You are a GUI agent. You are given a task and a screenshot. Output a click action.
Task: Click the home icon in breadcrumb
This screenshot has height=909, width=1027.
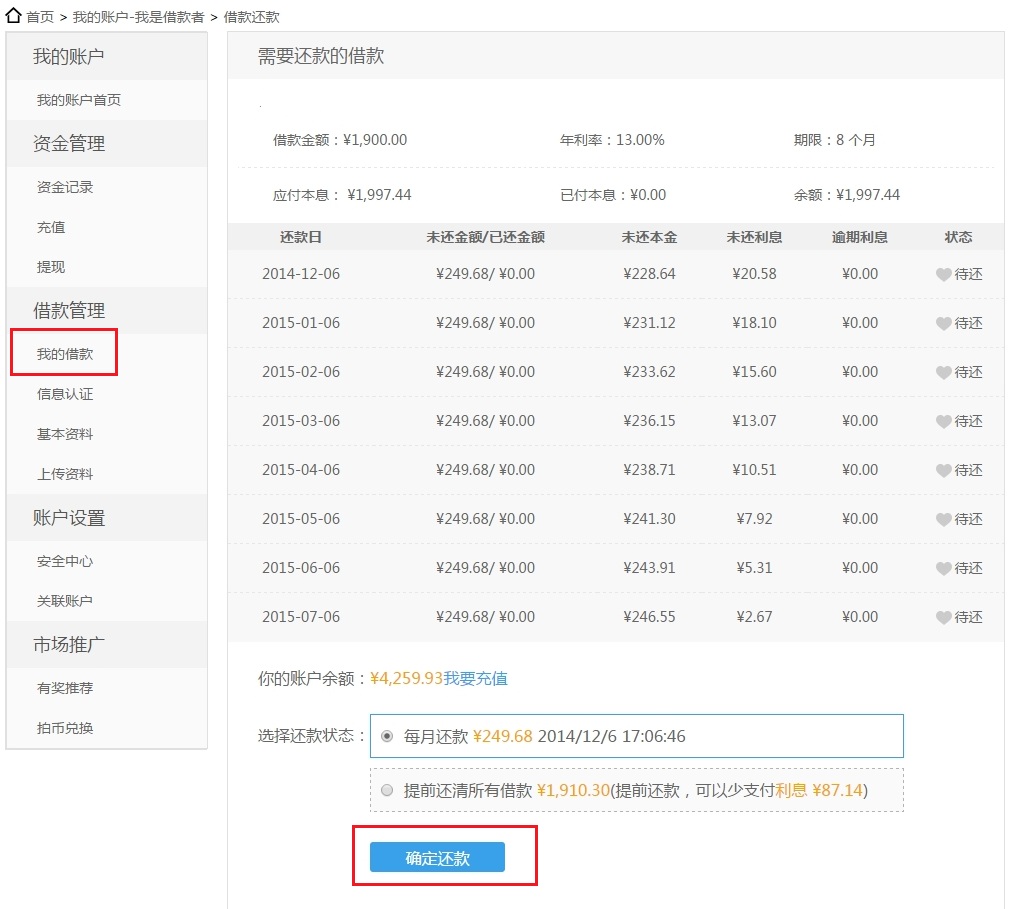pos(13,15)
